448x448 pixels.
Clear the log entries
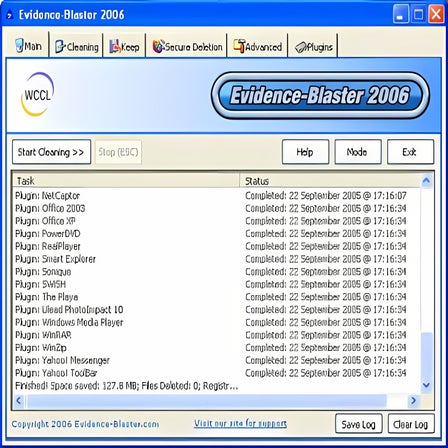(x=411, y=424)
